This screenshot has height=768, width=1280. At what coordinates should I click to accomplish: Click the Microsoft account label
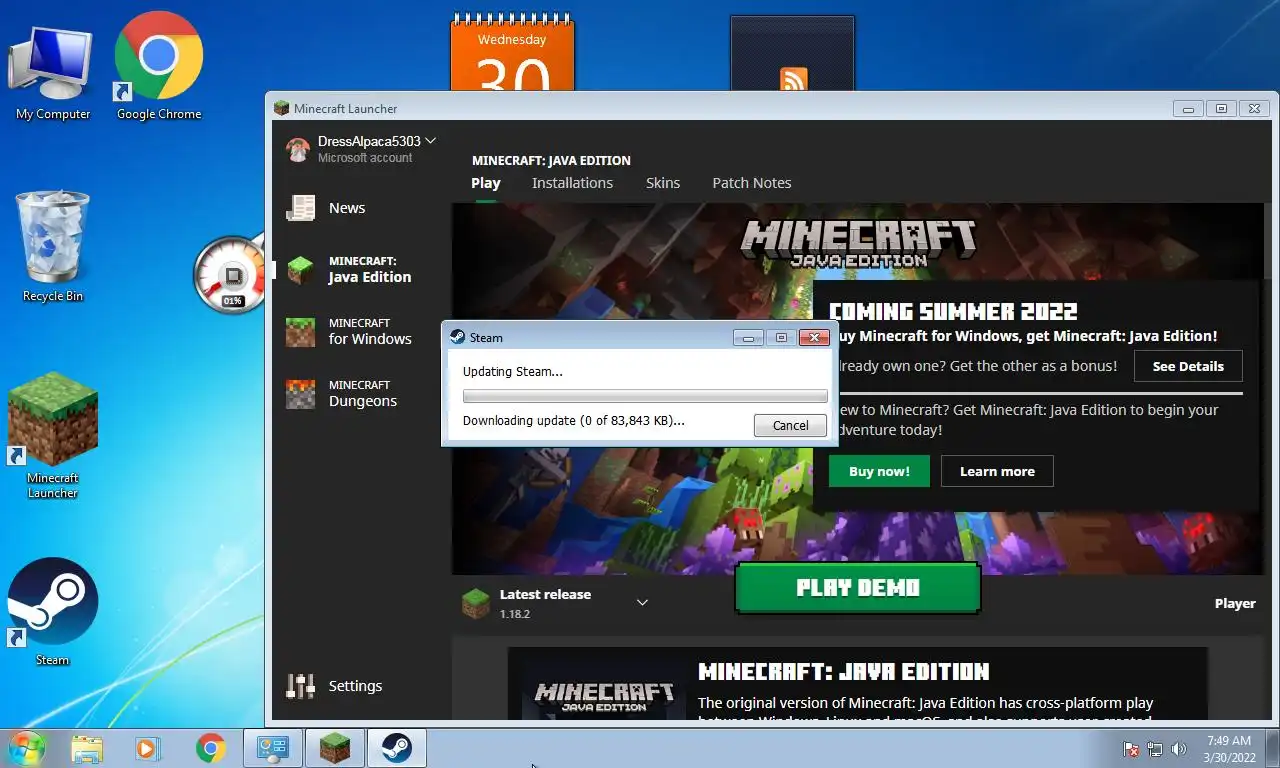click(x=365, y=158)
